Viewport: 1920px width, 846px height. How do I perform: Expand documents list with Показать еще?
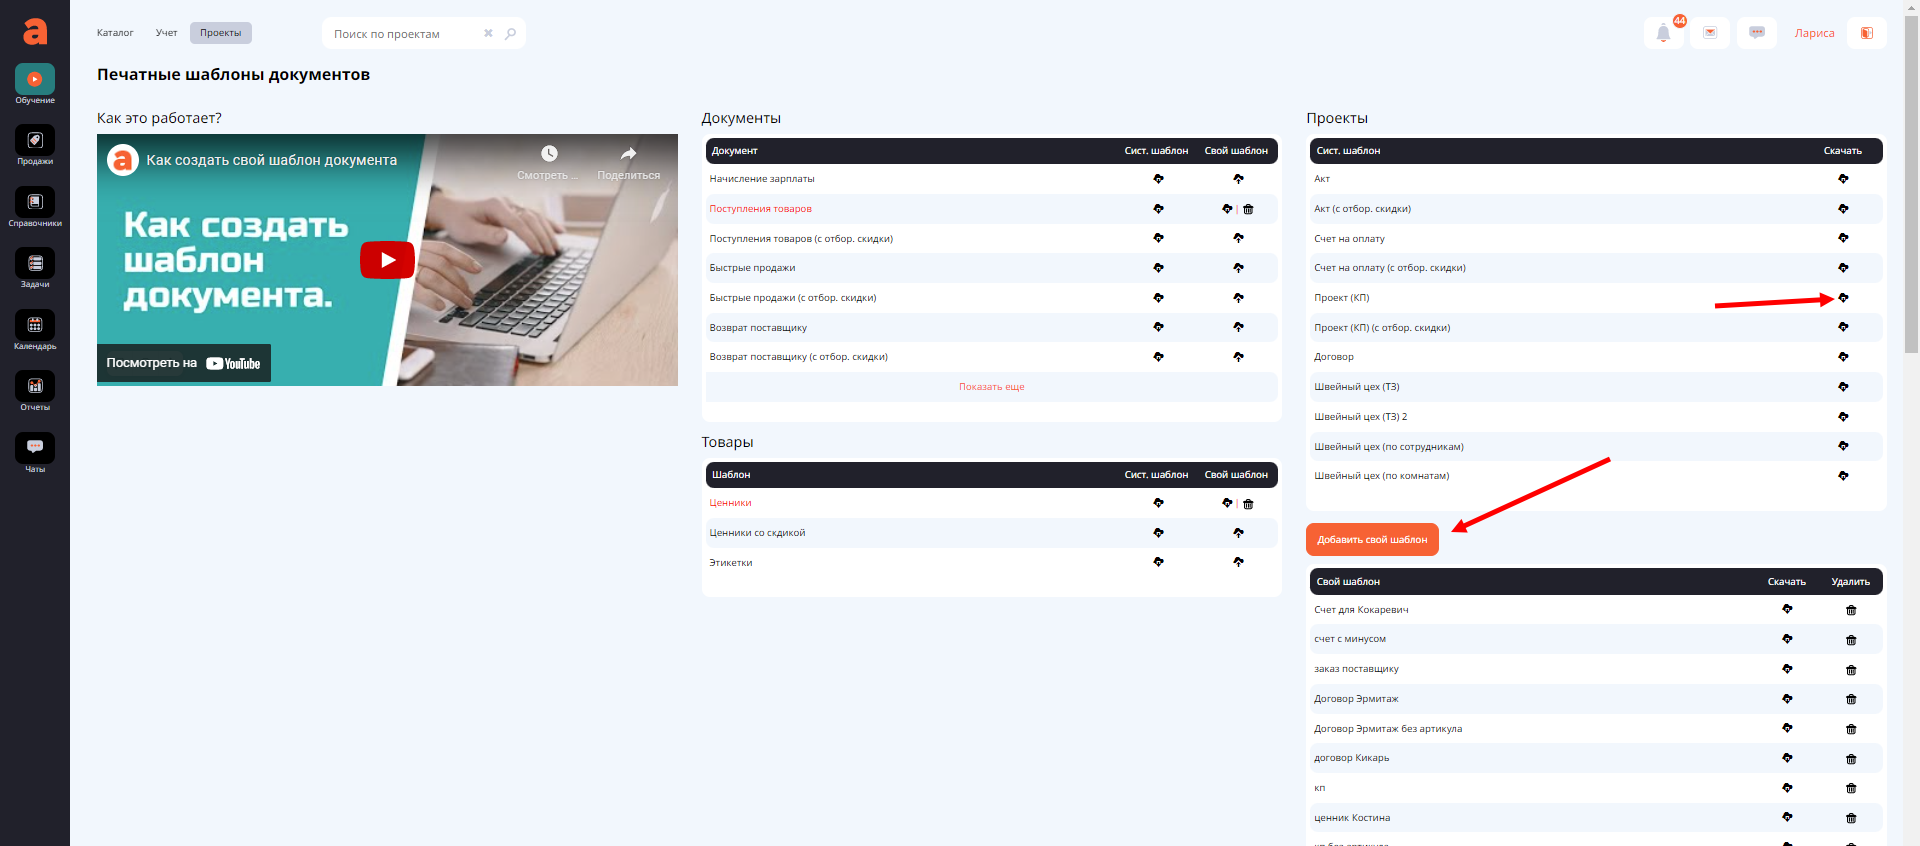tap(991, 387)
